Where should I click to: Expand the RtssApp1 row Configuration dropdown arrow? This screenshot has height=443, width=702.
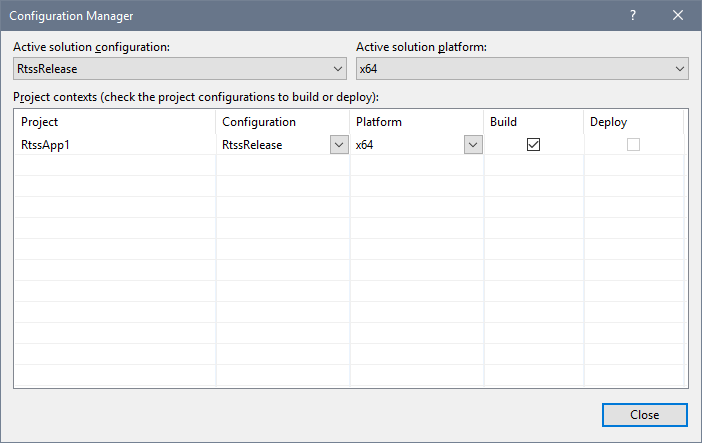click(337, 145)
